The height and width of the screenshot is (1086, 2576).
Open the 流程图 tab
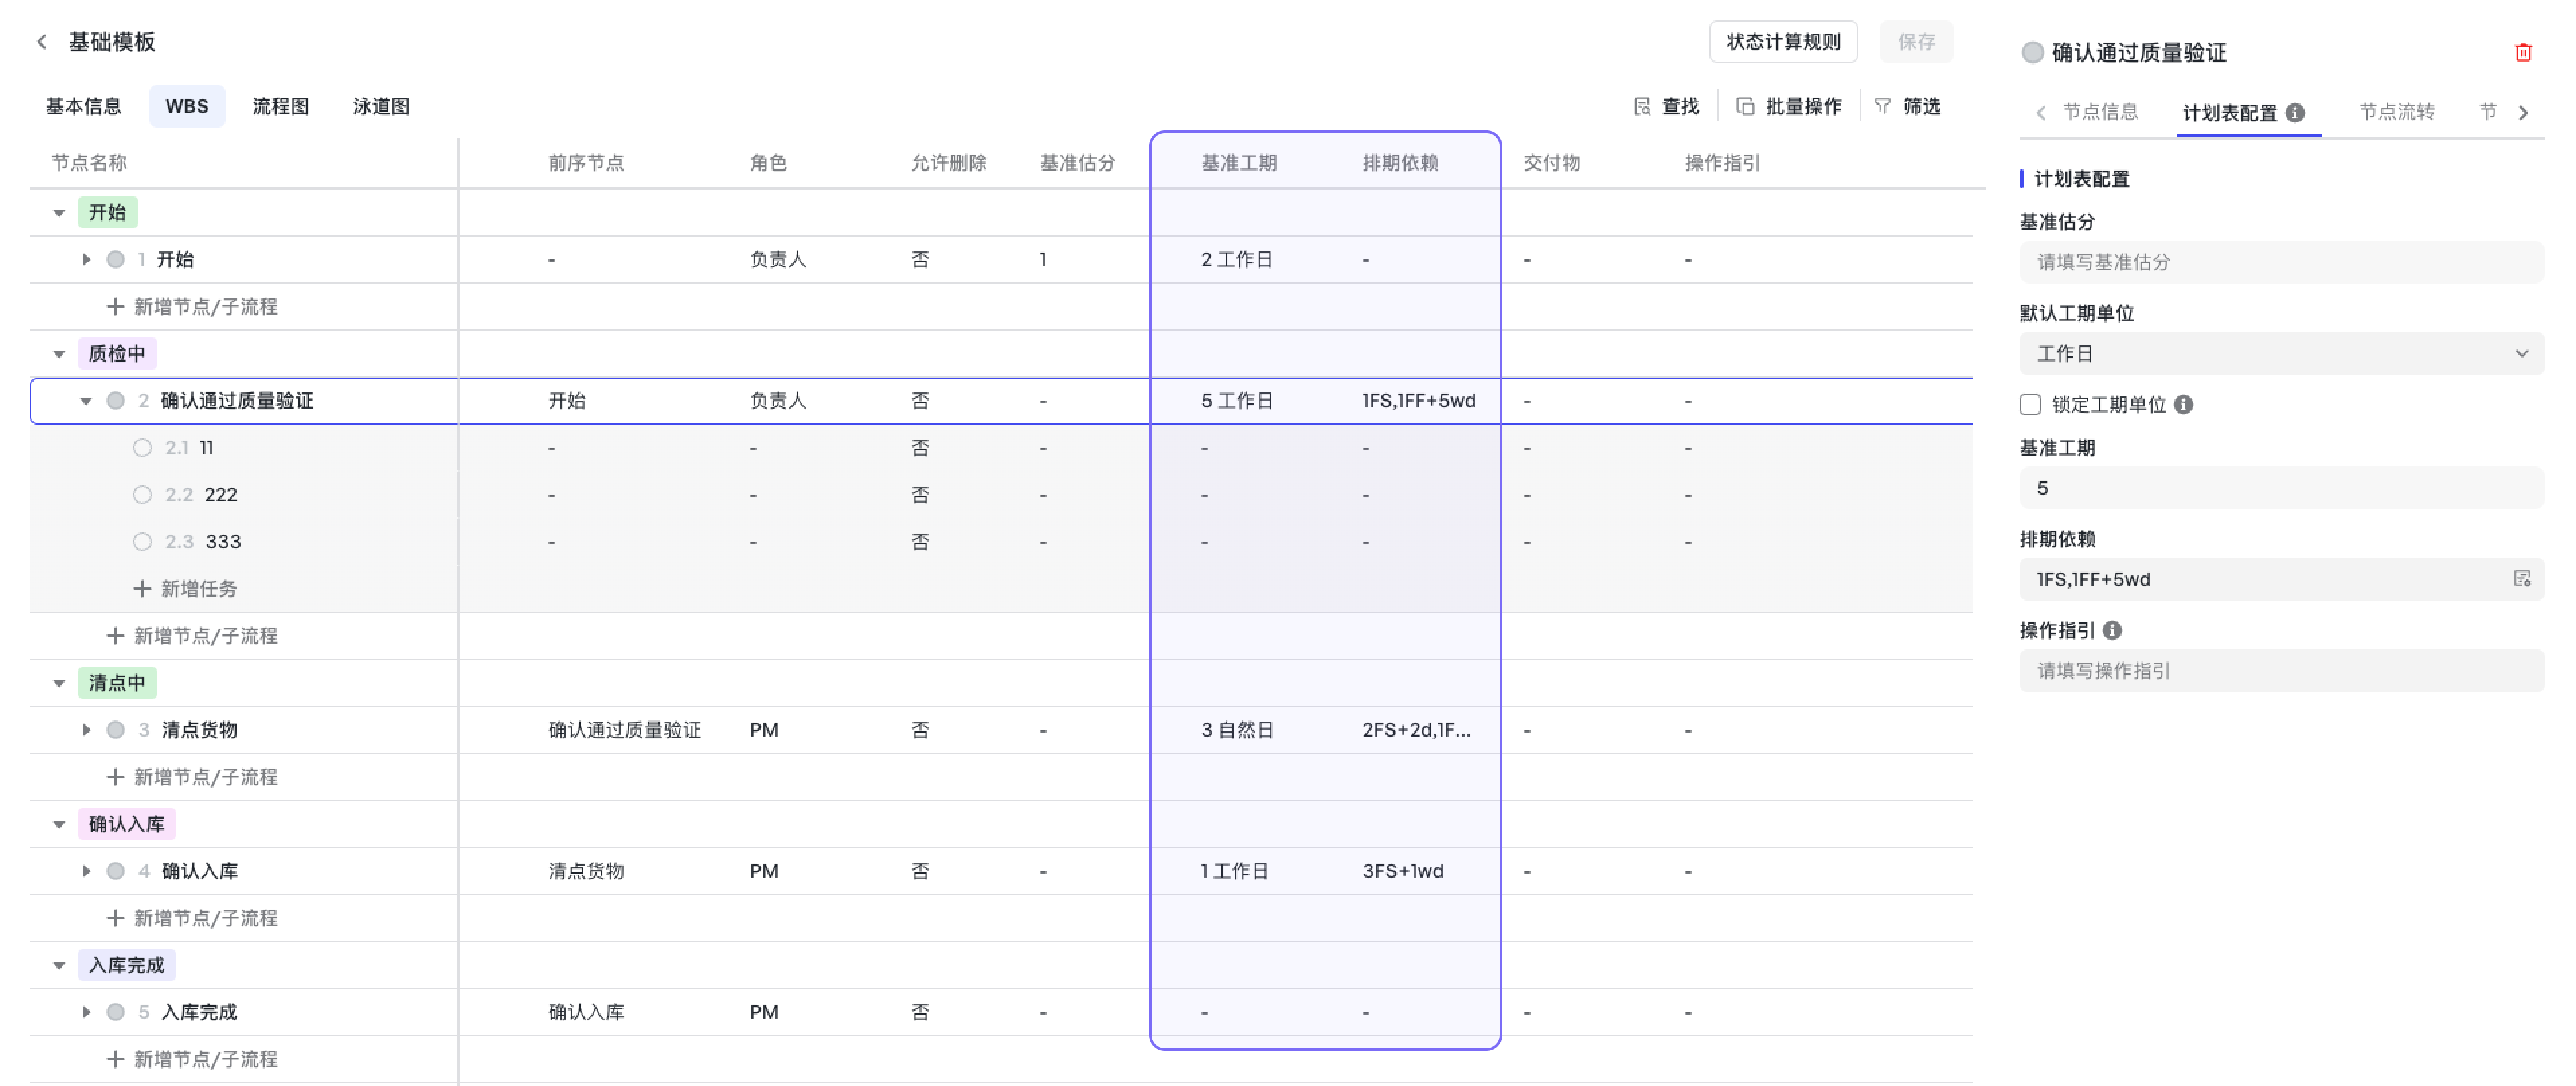(281, 106)
